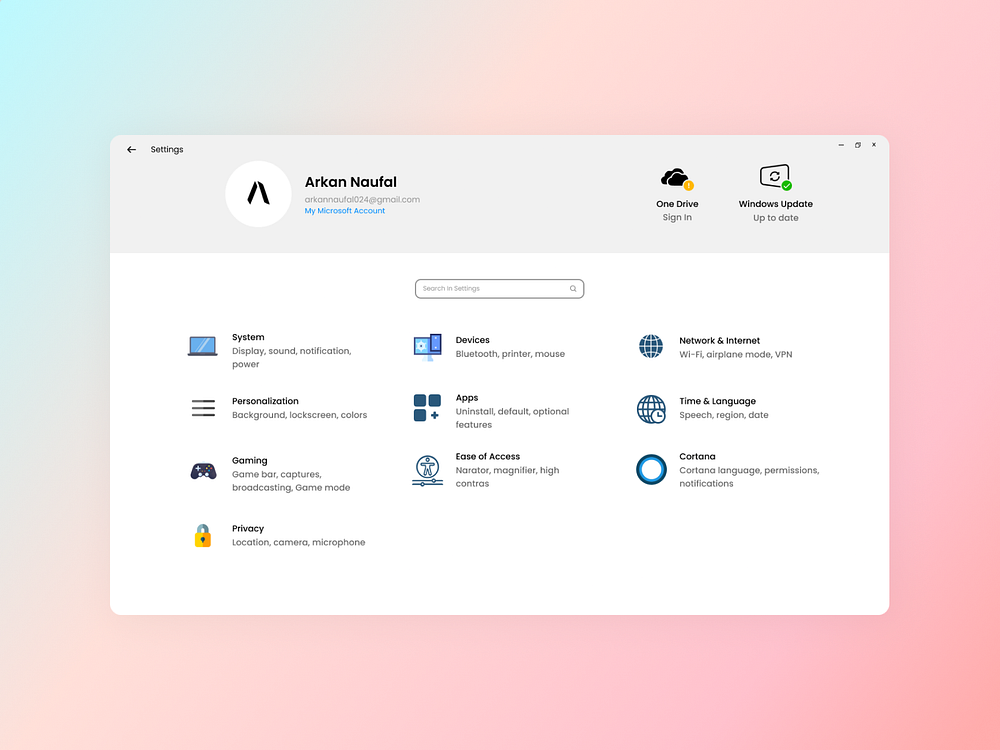Click the Windows Update sync icon
Viewport: 1000px width, 750px height.
coord(775,175)
